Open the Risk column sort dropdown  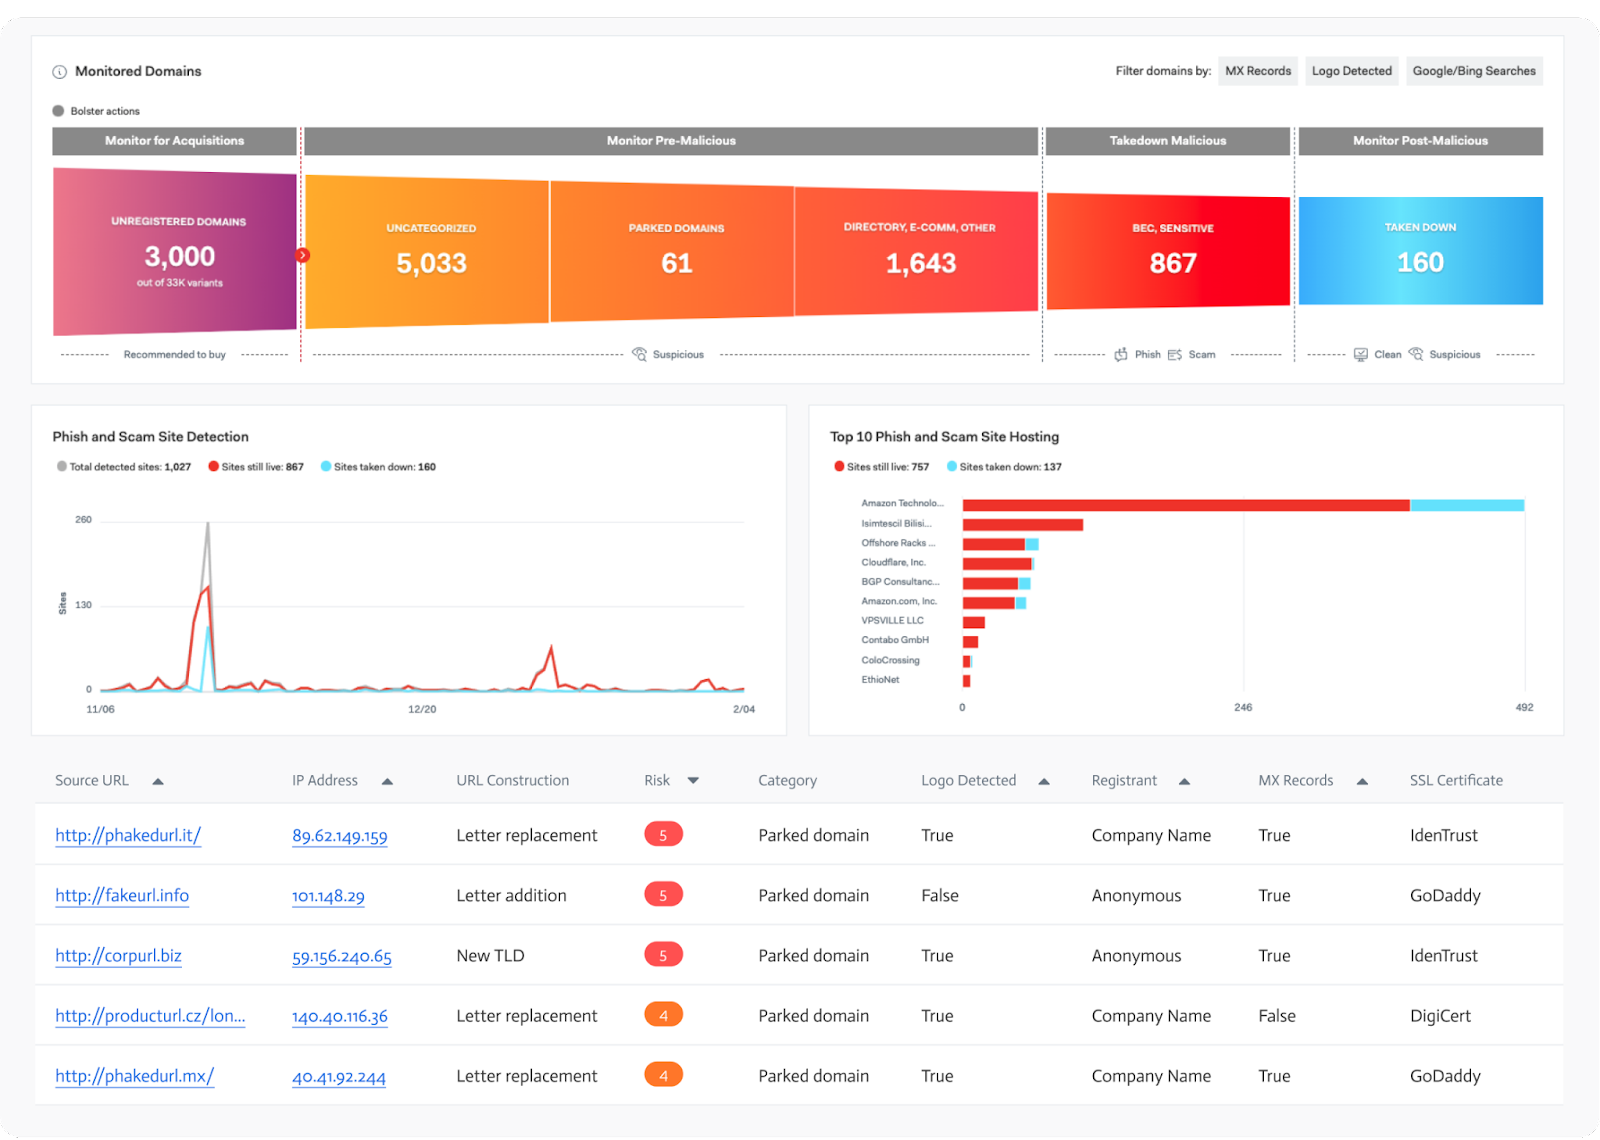point(693,781)
